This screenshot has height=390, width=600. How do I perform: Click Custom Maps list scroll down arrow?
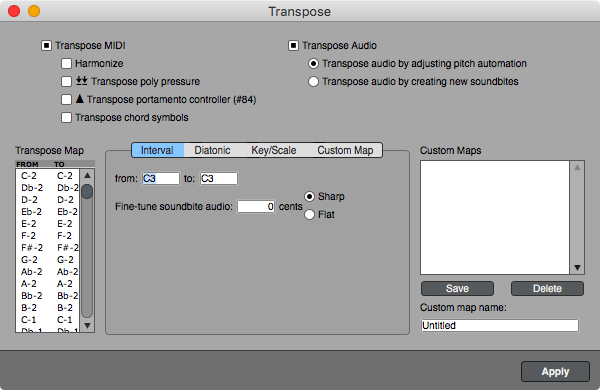pyautogui.click(x=577, y=268)
